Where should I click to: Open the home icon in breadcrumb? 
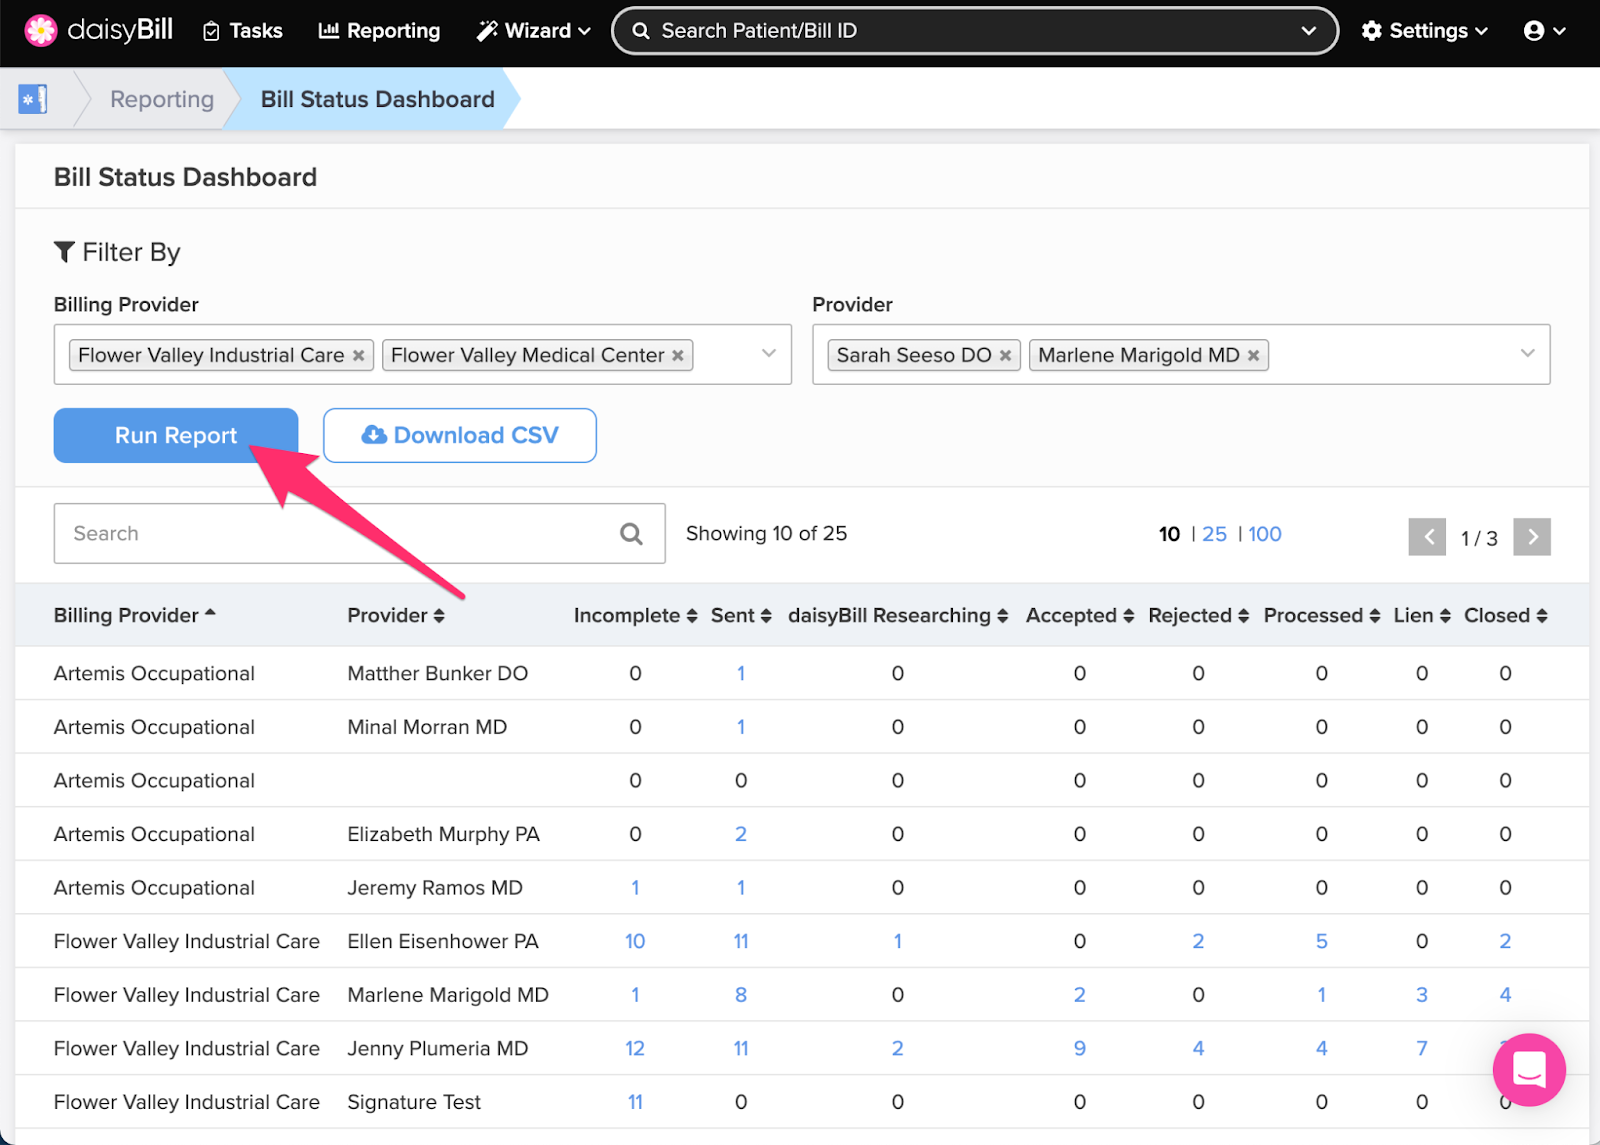pos(33,99)
